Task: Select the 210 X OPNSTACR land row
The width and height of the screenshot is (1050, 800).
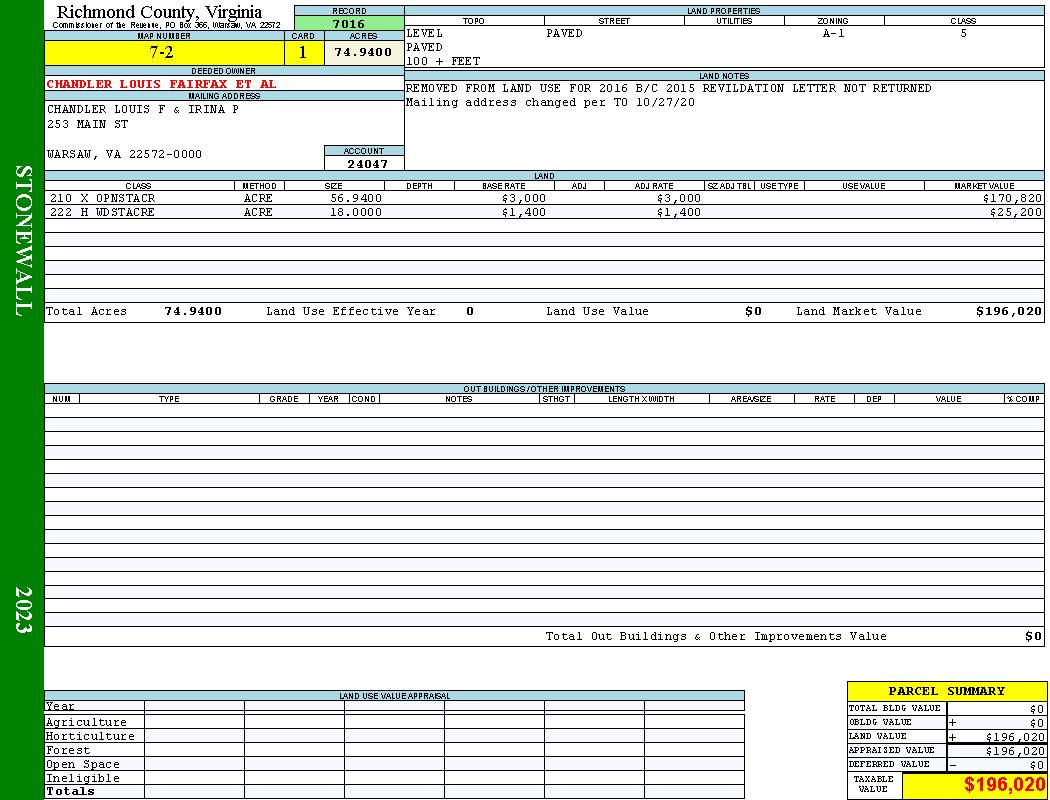Action: point(544,198)
